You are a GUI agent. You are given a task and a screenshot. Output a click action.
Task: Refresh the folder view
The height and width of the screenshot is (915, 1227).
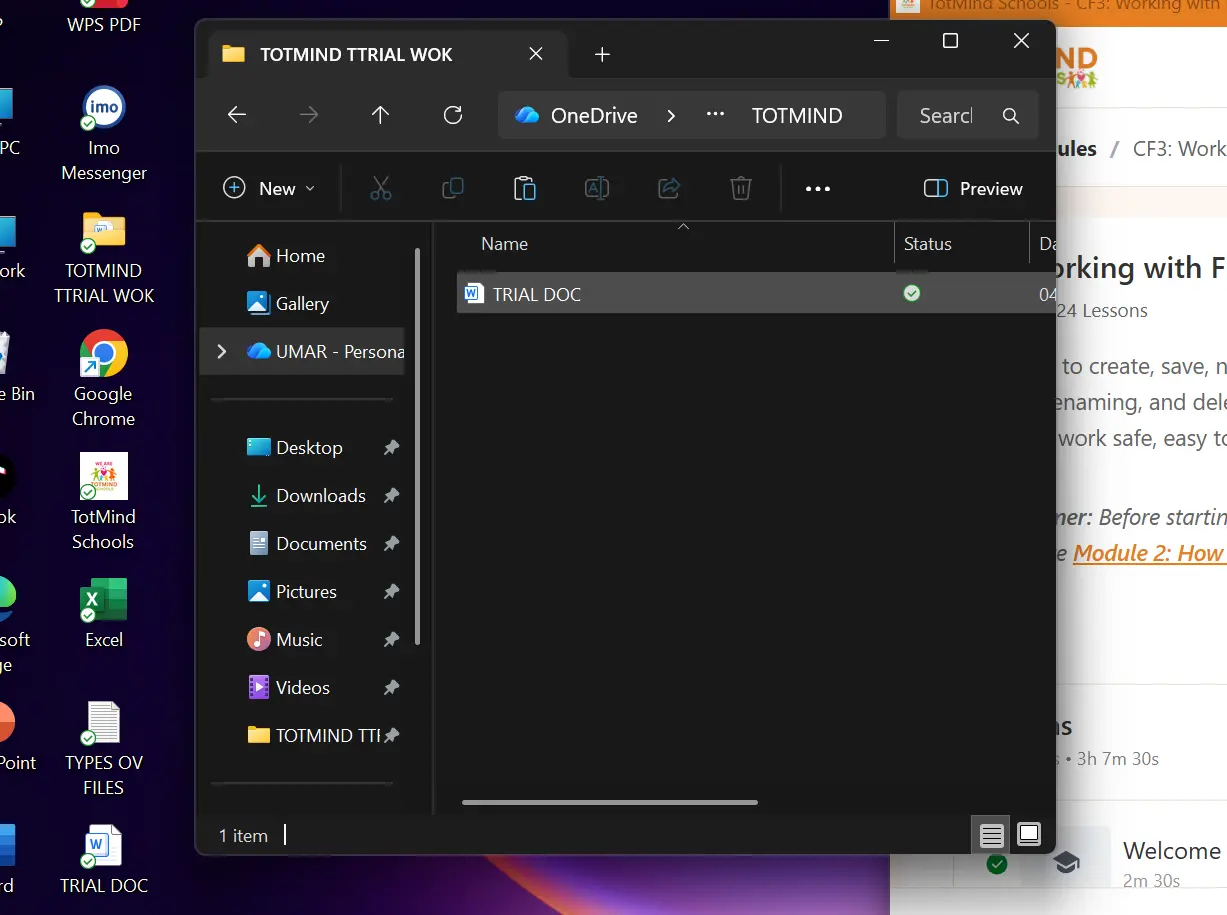coord(453,115)
